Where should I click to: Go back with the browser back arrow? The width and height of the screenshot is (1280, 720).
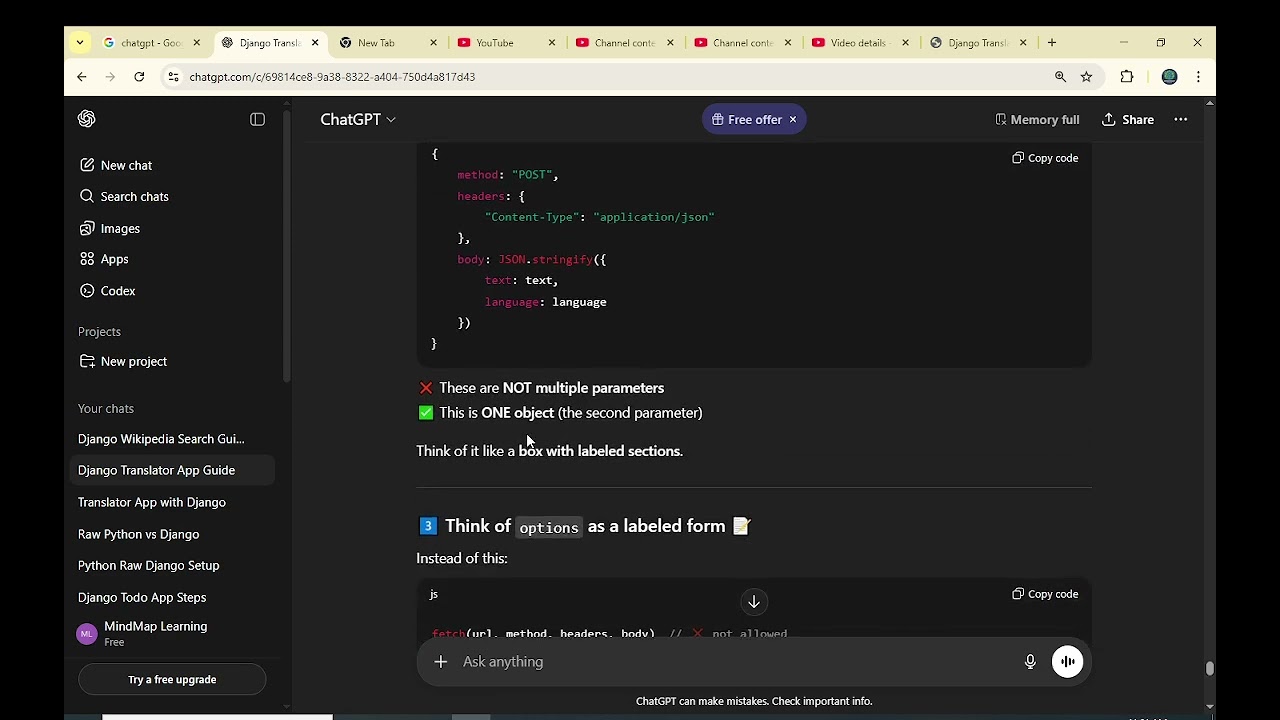(x=82, y=76)
